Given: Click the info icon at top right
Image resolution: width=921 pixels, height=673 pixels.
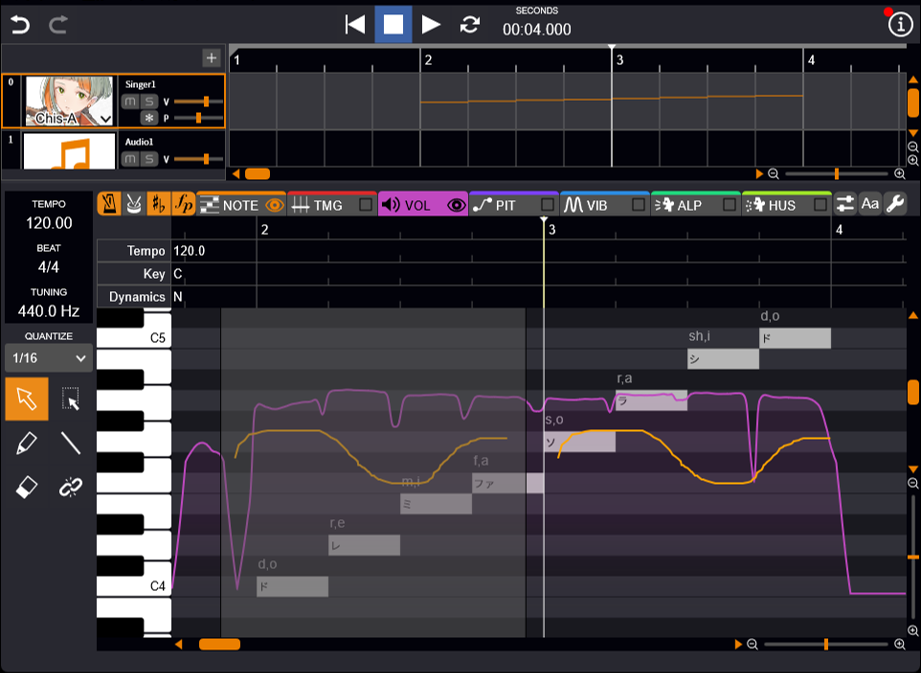Looking at the screenshot, I should (x=900, y=25).
